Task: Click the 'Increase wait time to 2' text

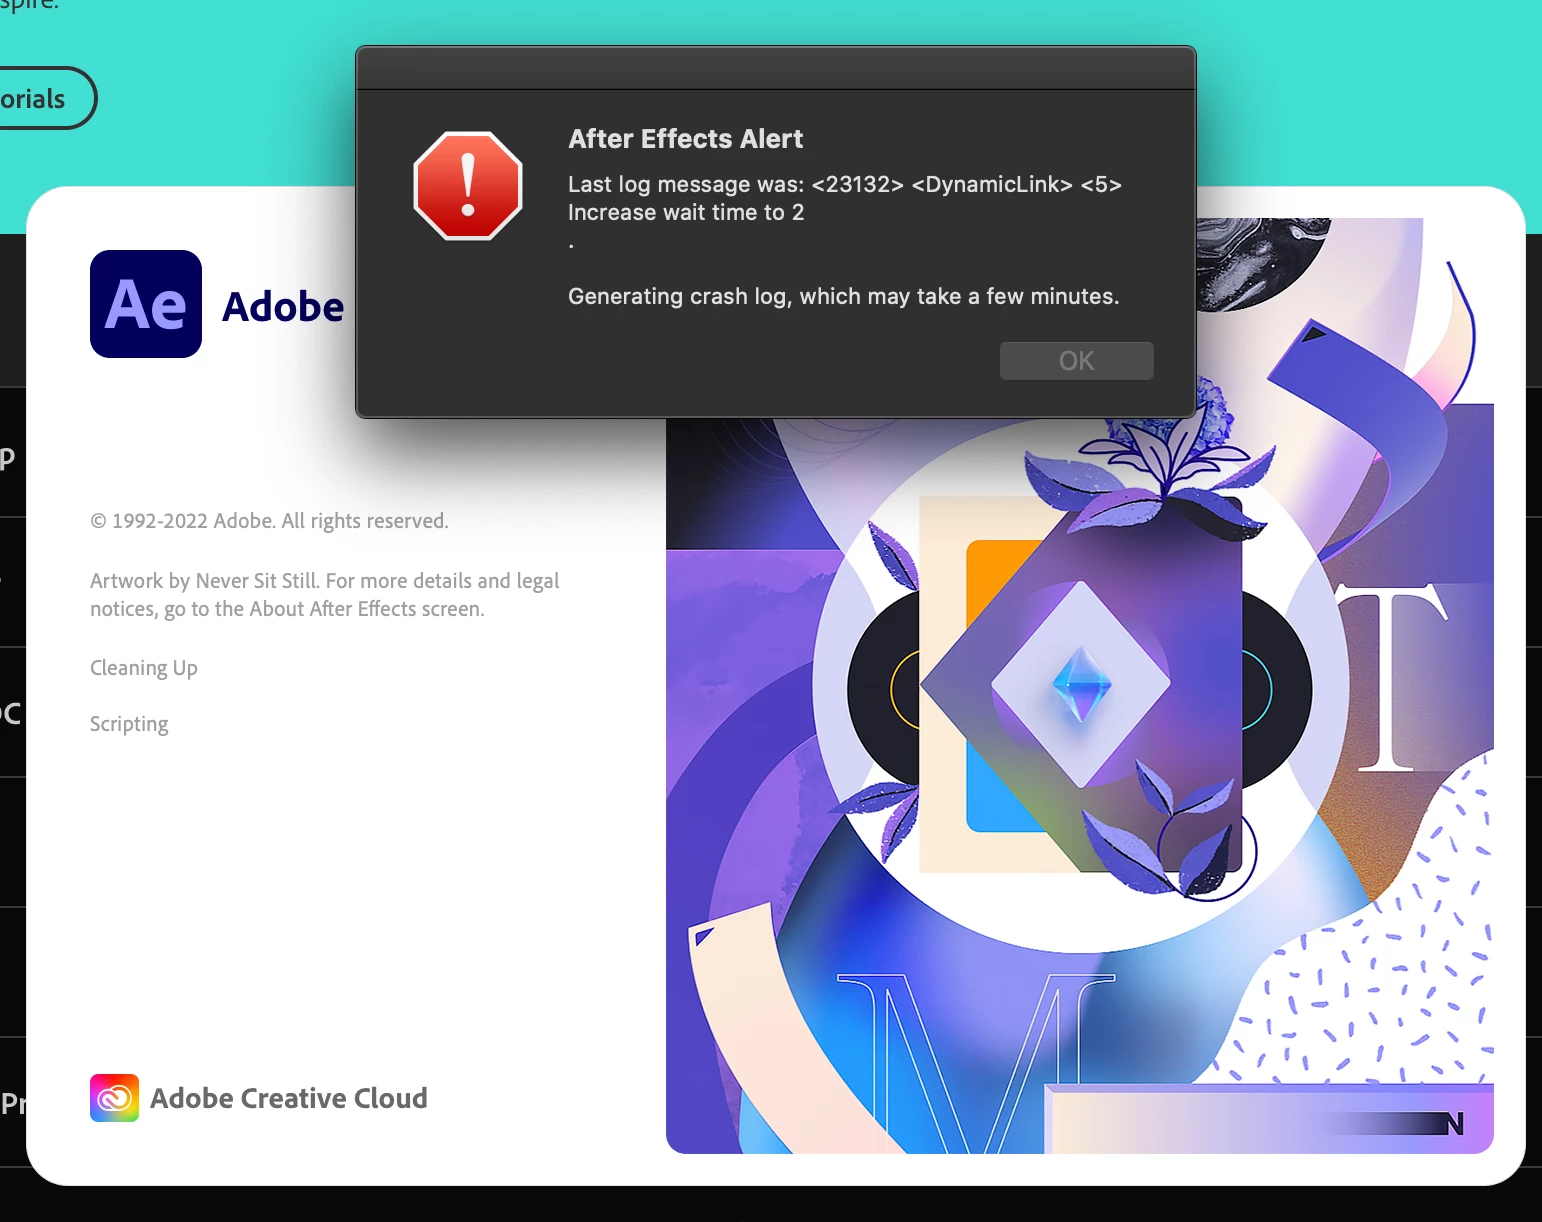Action: tap(686, 212)
